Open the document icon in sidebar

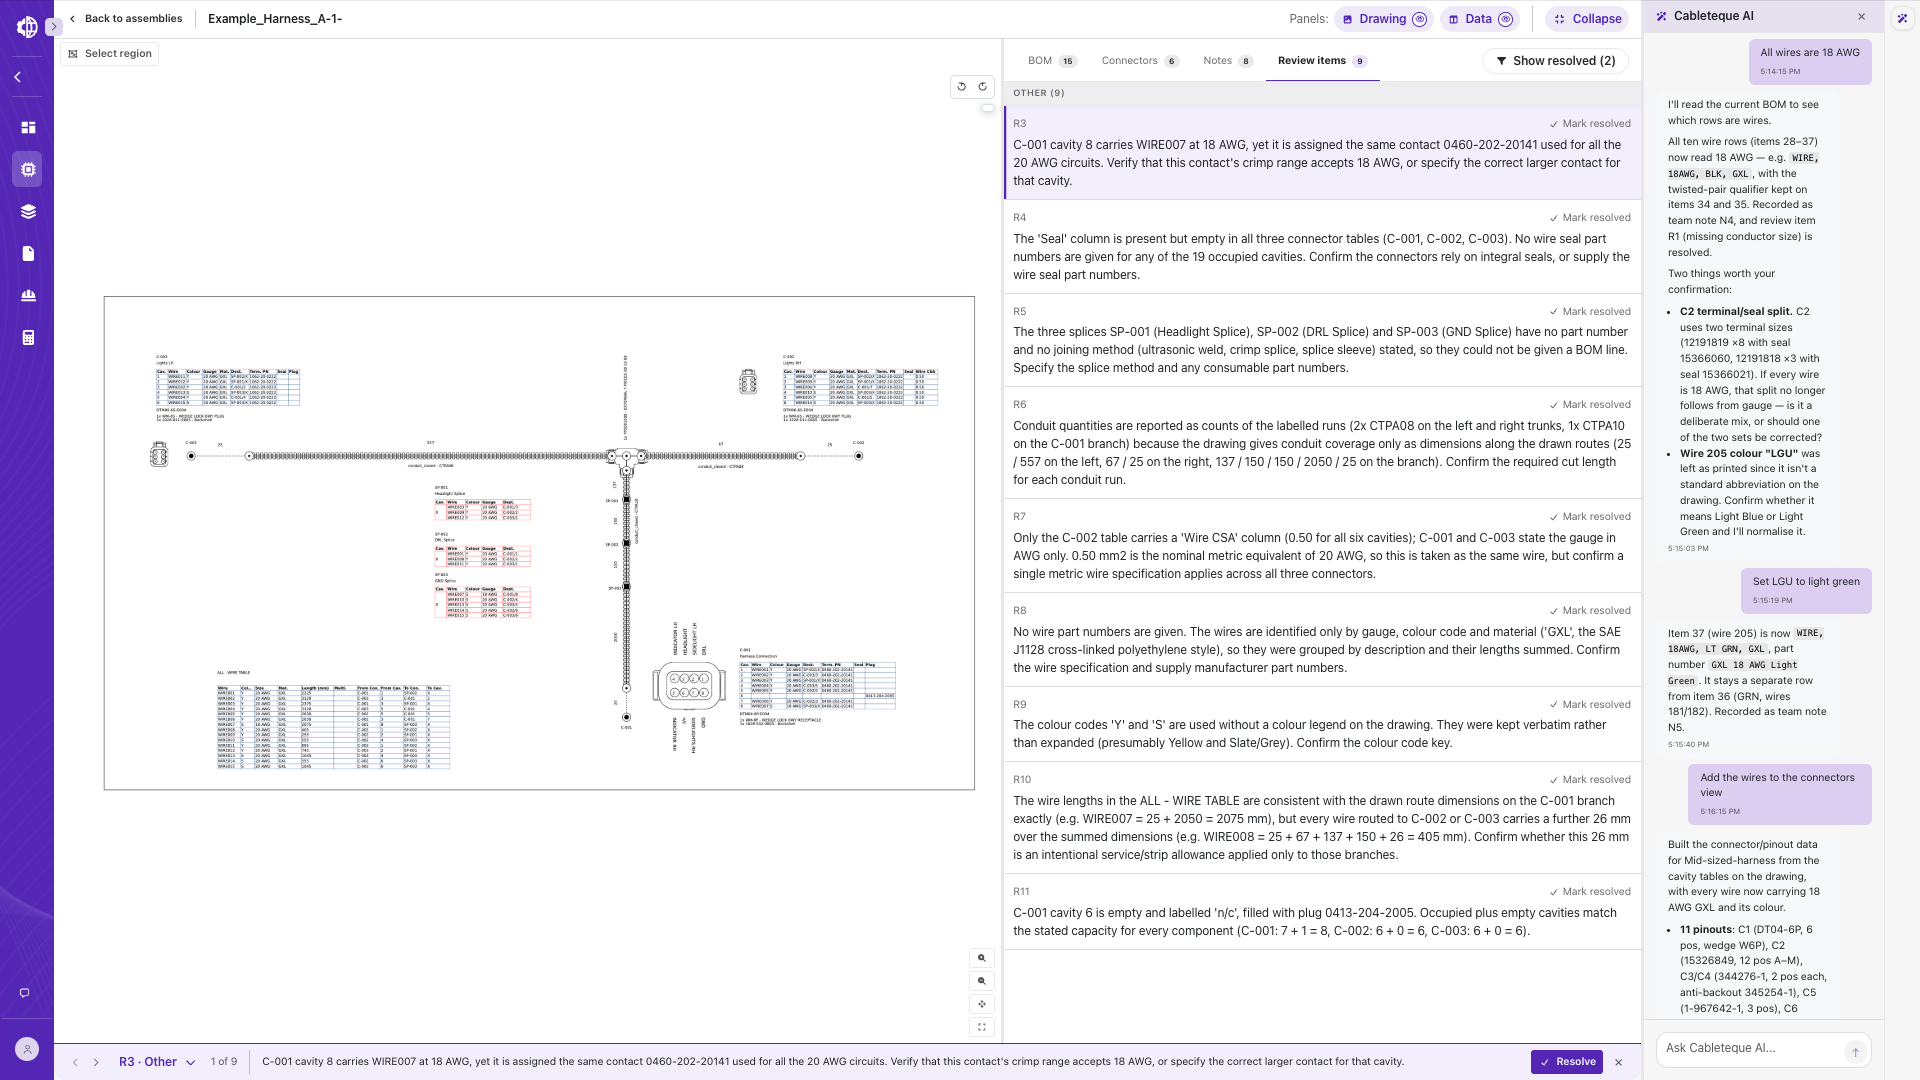(28, 254)
